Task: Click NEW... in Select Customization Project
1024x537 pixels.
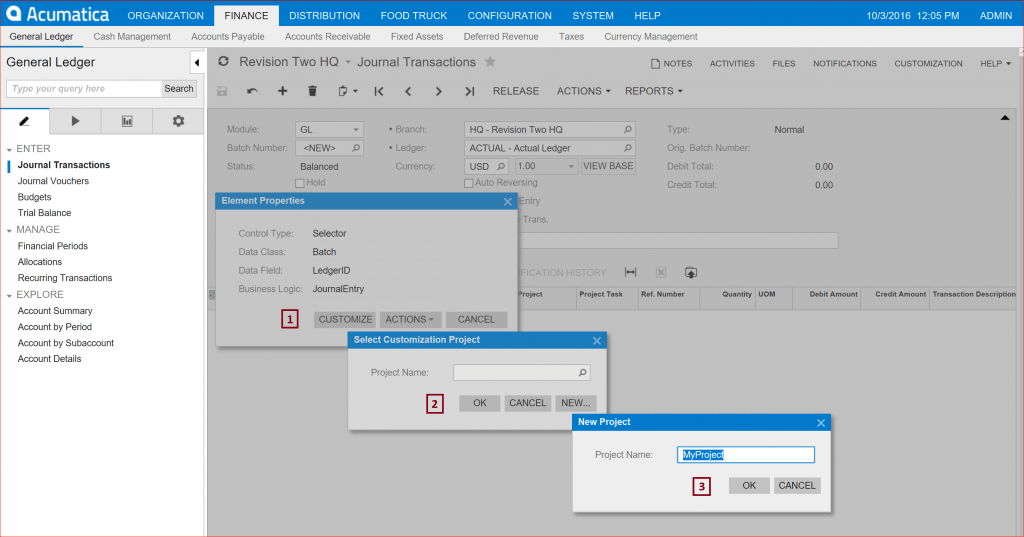Action: pyautogui.click(x=575, y=403)
